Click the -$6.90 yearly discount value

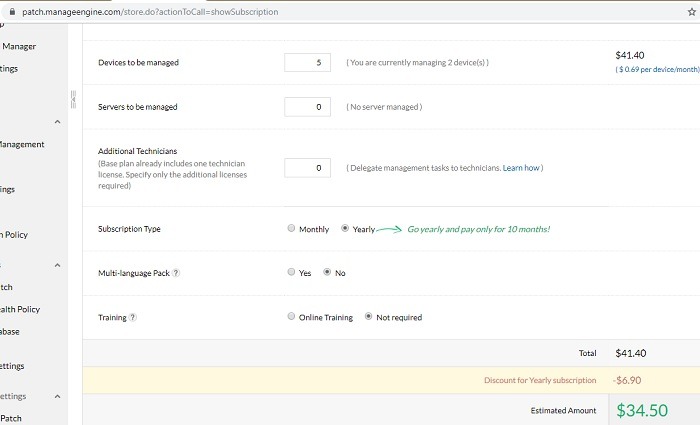627,380
